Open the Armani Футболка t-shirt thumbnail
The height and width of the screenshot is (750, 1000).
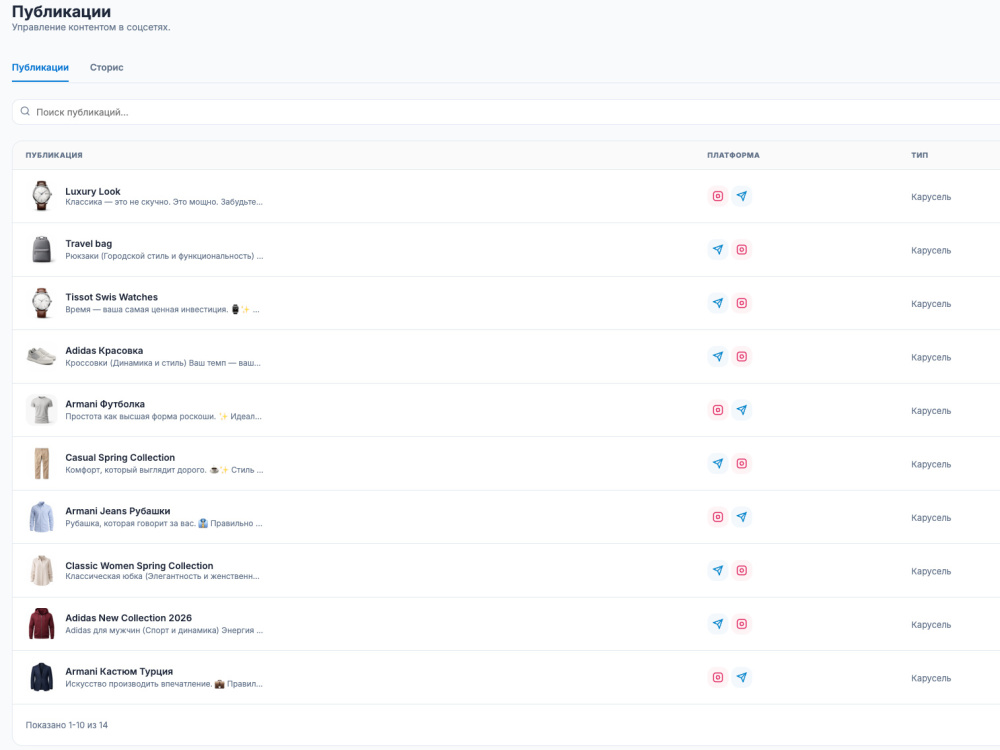pyautogui.click(x=41, y=410)
